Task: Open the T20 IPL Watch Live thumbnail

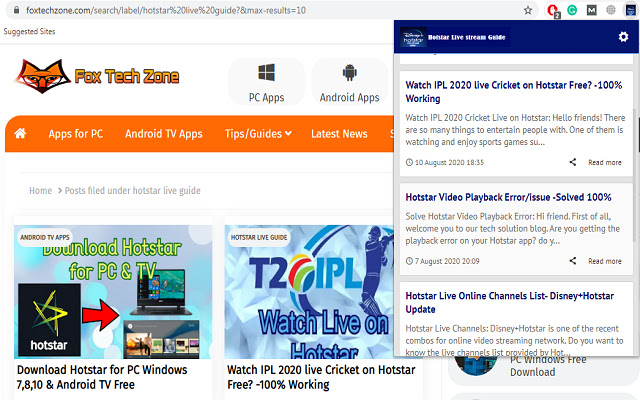Action: 309,292
